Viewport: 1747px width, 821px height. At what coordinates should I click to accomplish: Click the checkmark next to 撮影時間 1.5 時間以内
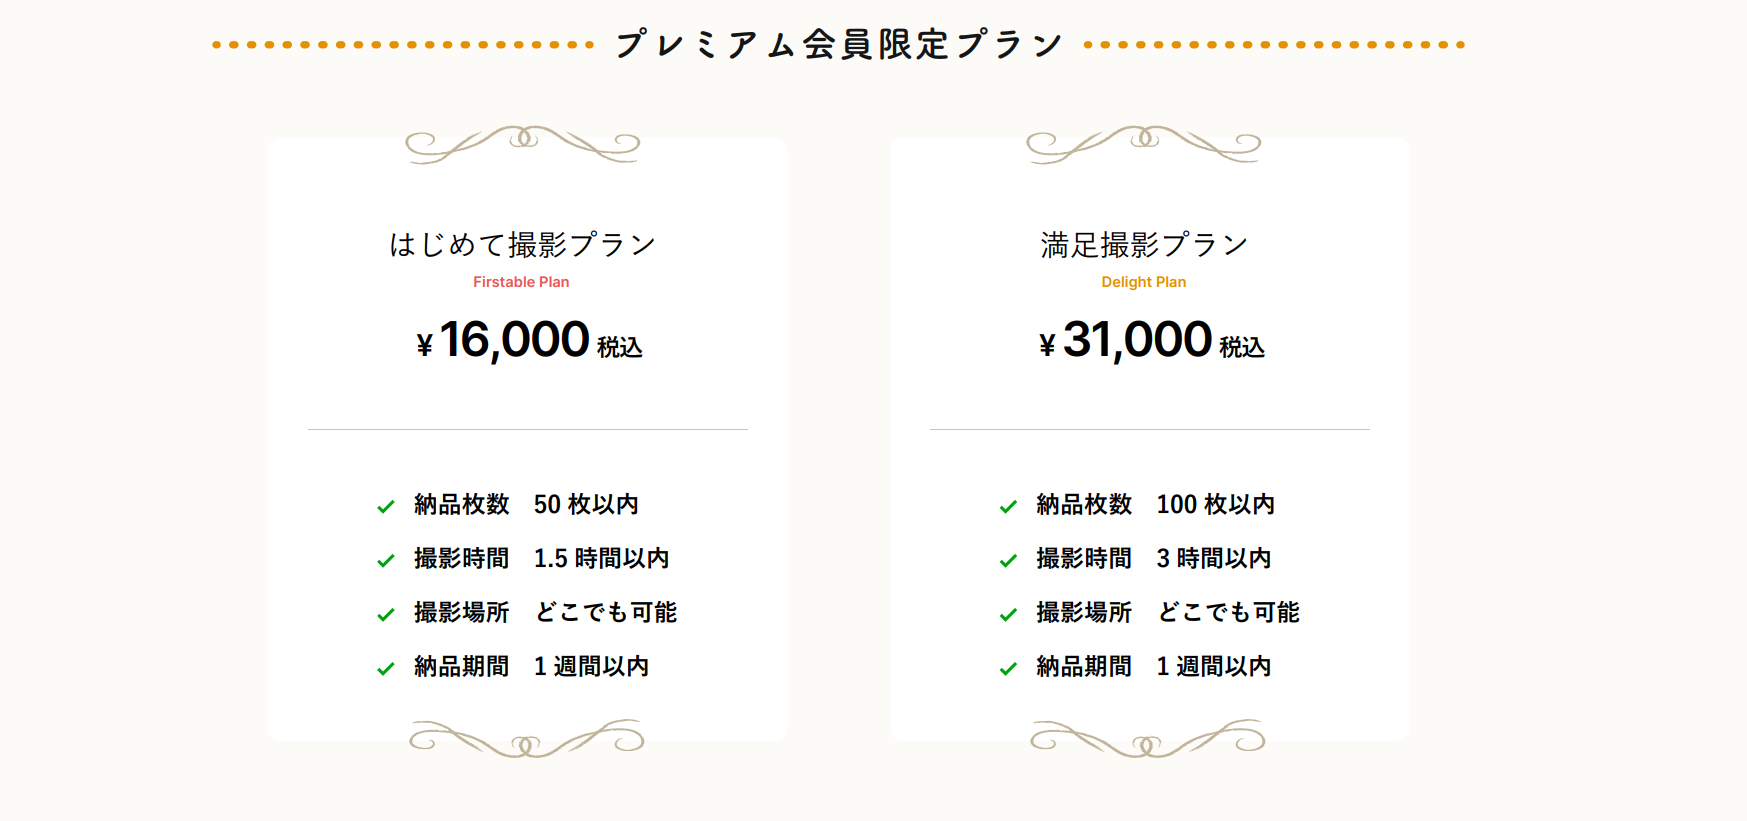click(386, 561)
